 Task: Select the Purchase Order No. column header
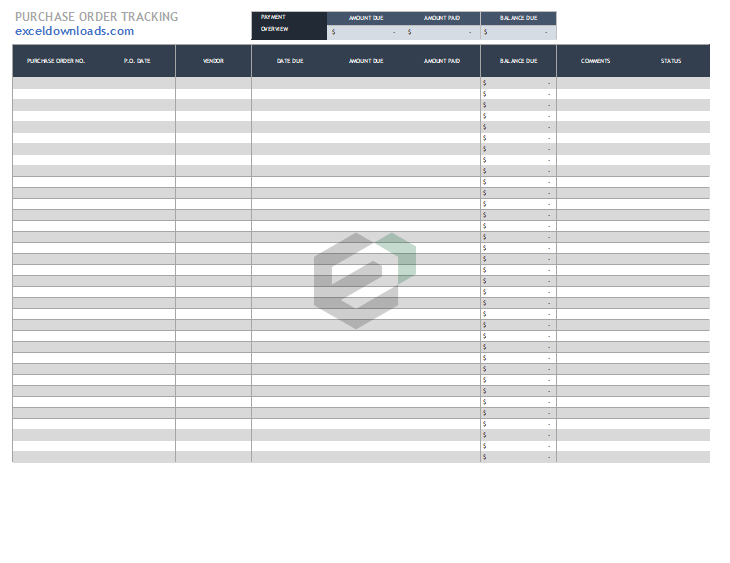point(56,61)
